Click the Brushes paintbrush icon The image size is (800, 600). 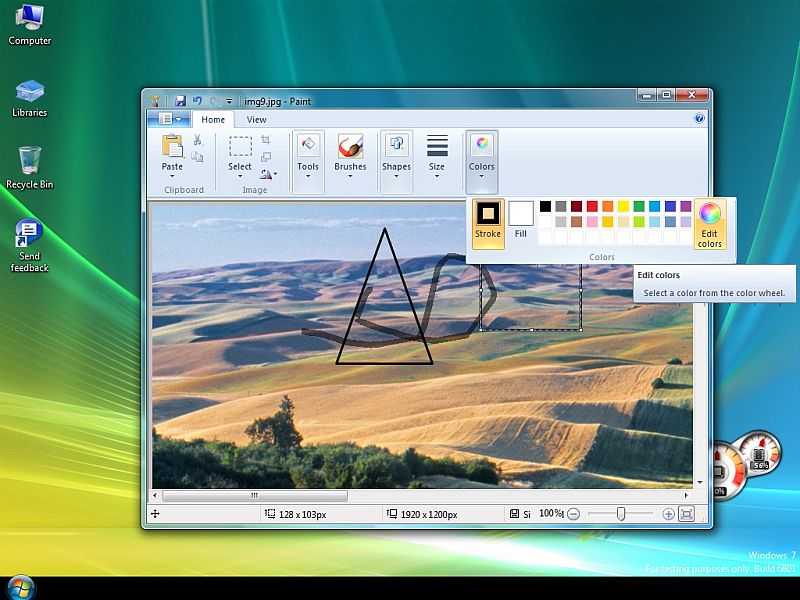pos(350,146)
